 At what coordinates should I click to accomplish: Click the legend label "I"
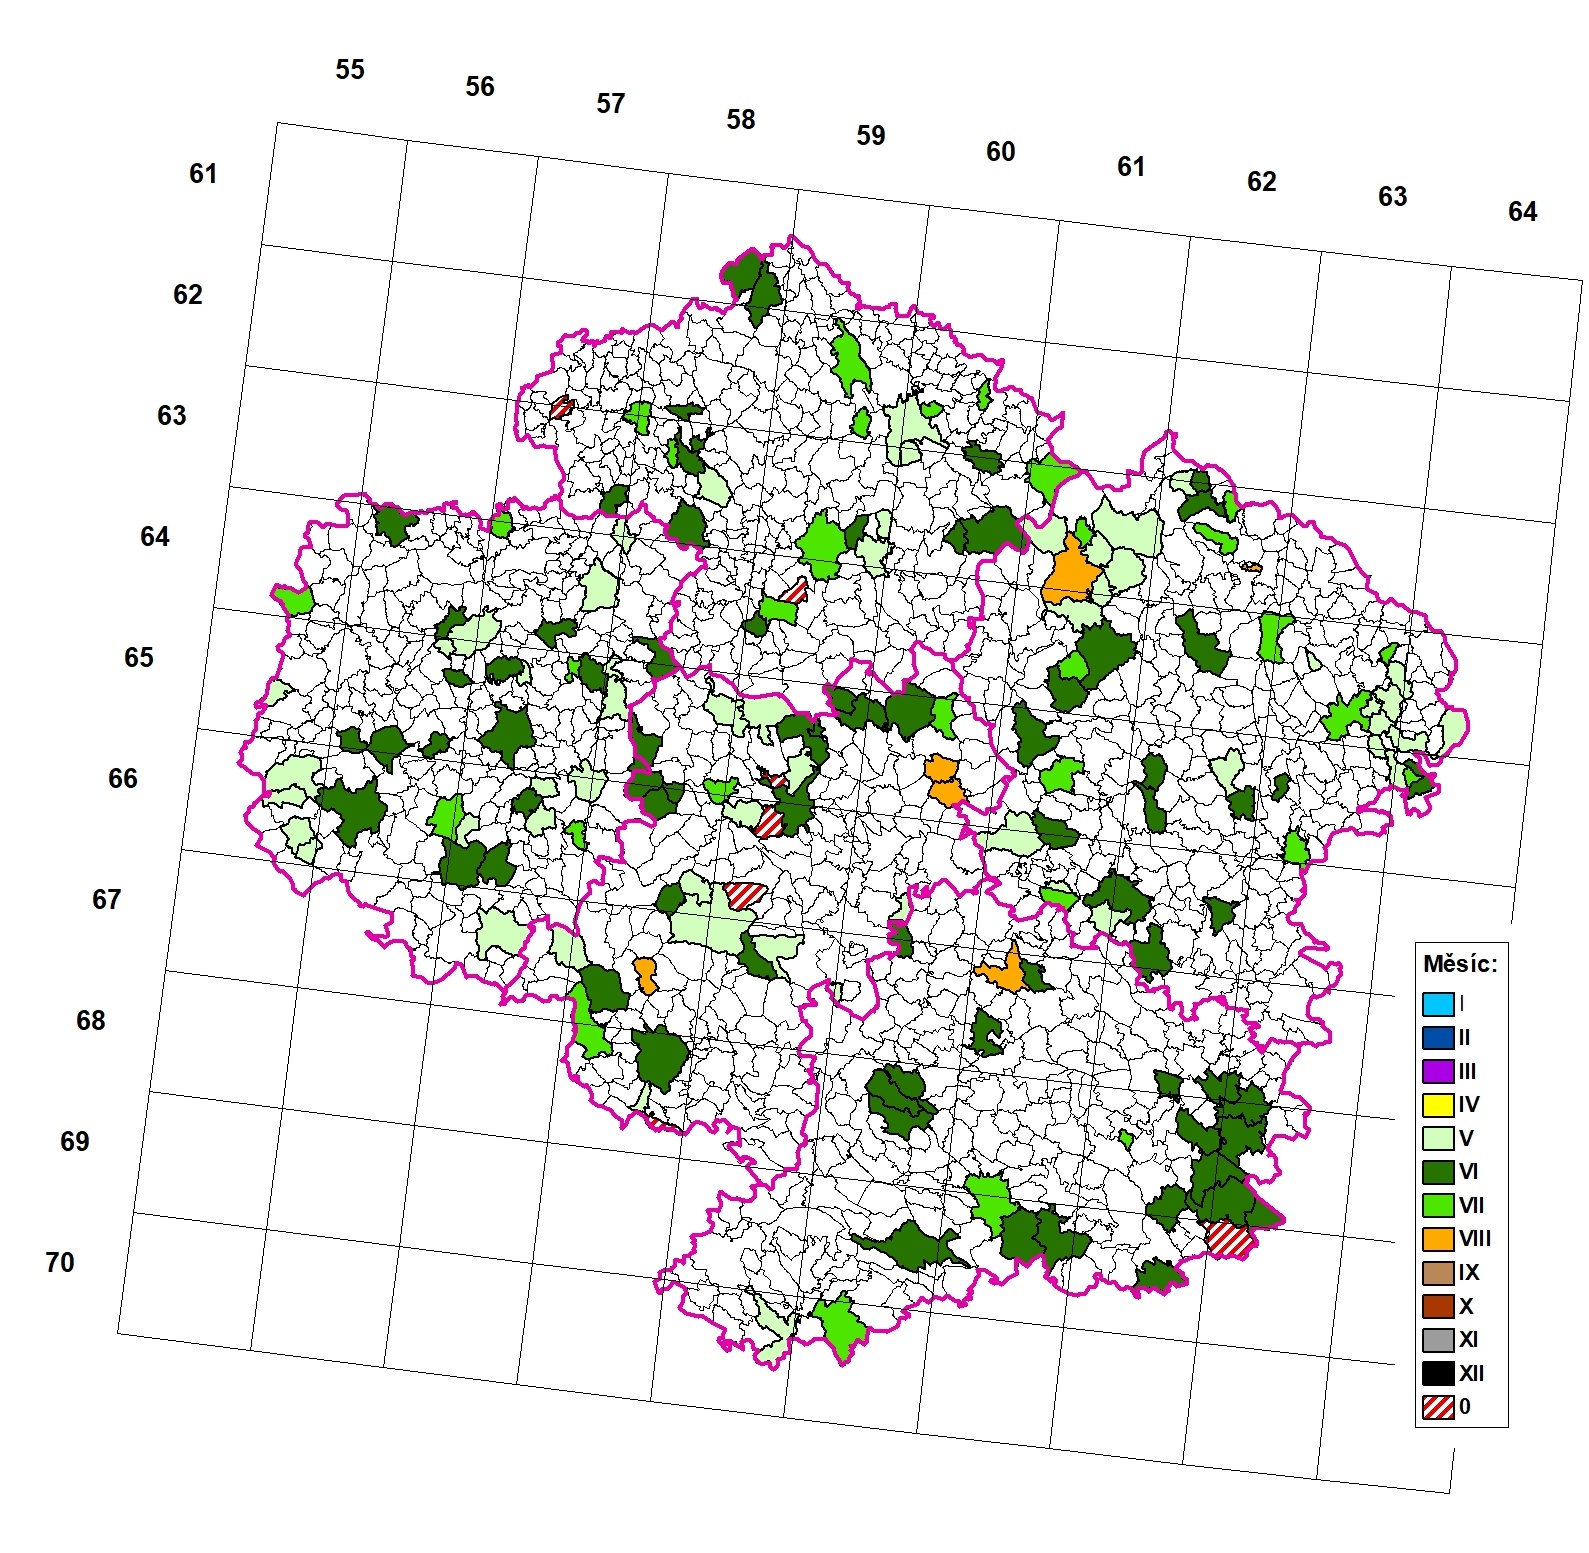[1461, 1004]
